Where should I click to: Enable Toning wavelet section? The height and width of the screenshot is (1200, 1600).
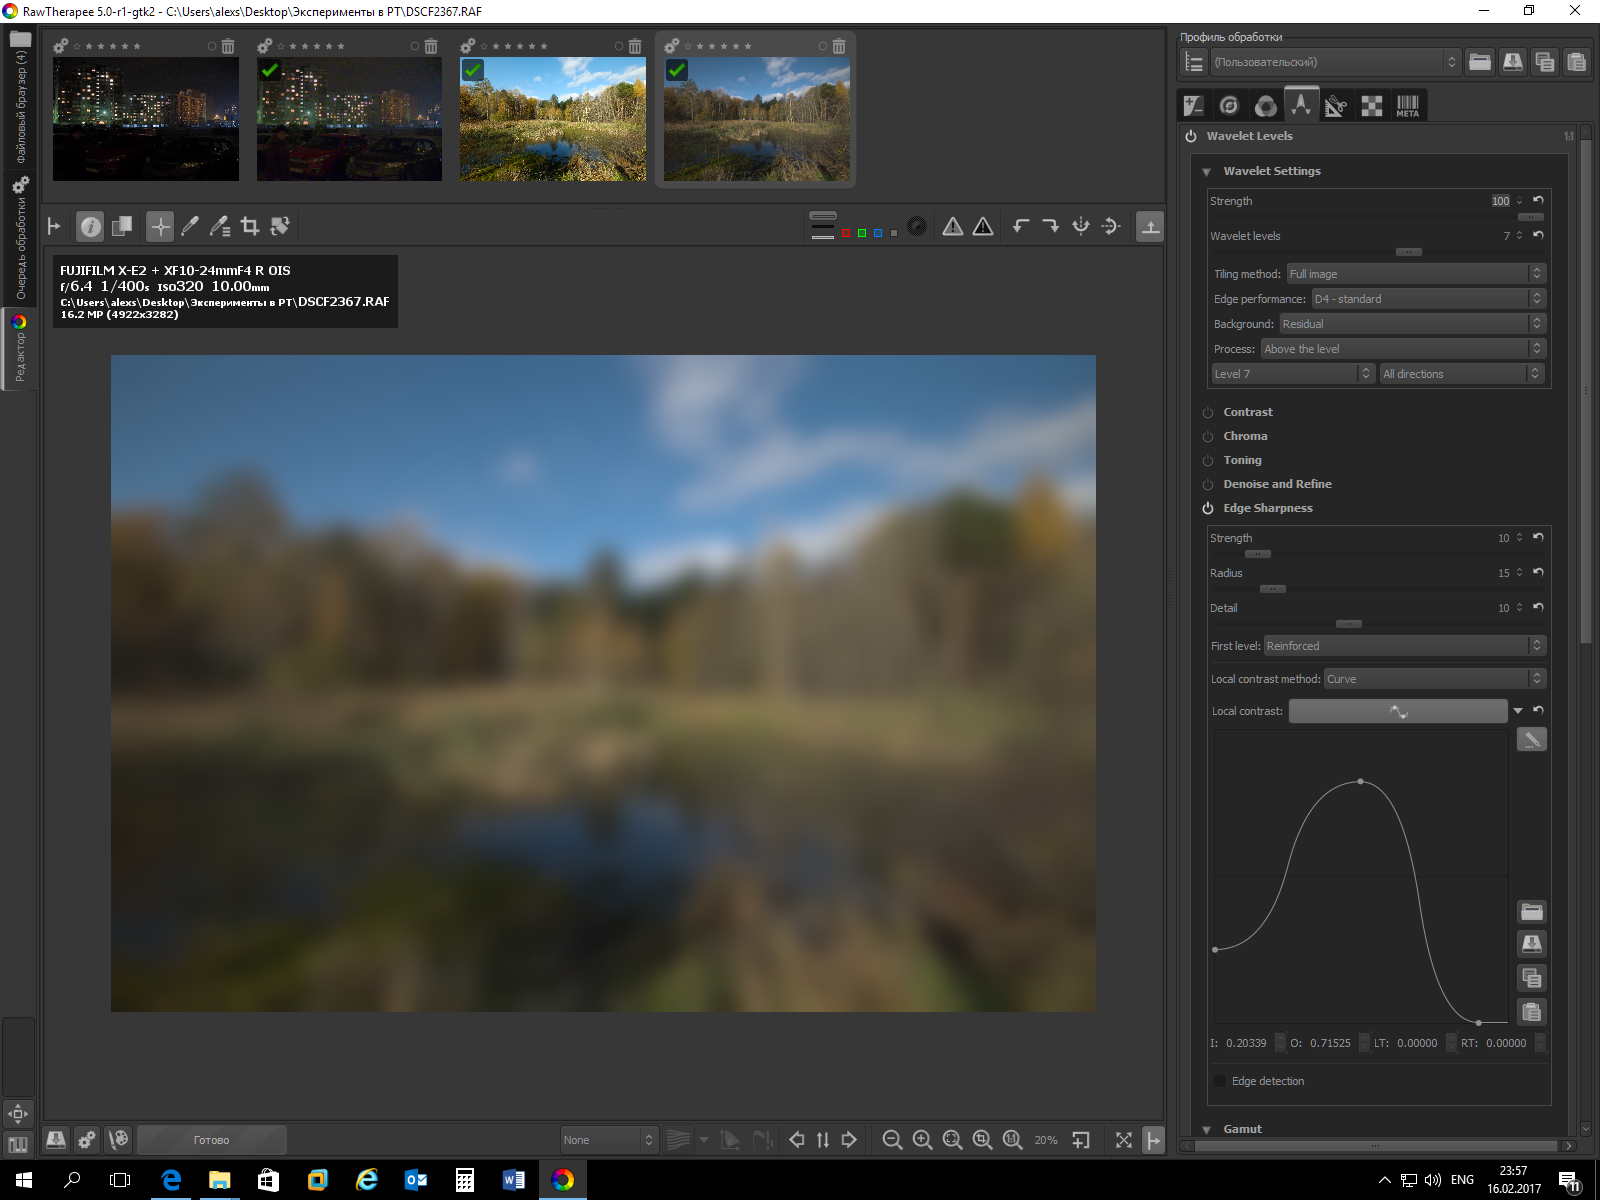click(1208, 461)
